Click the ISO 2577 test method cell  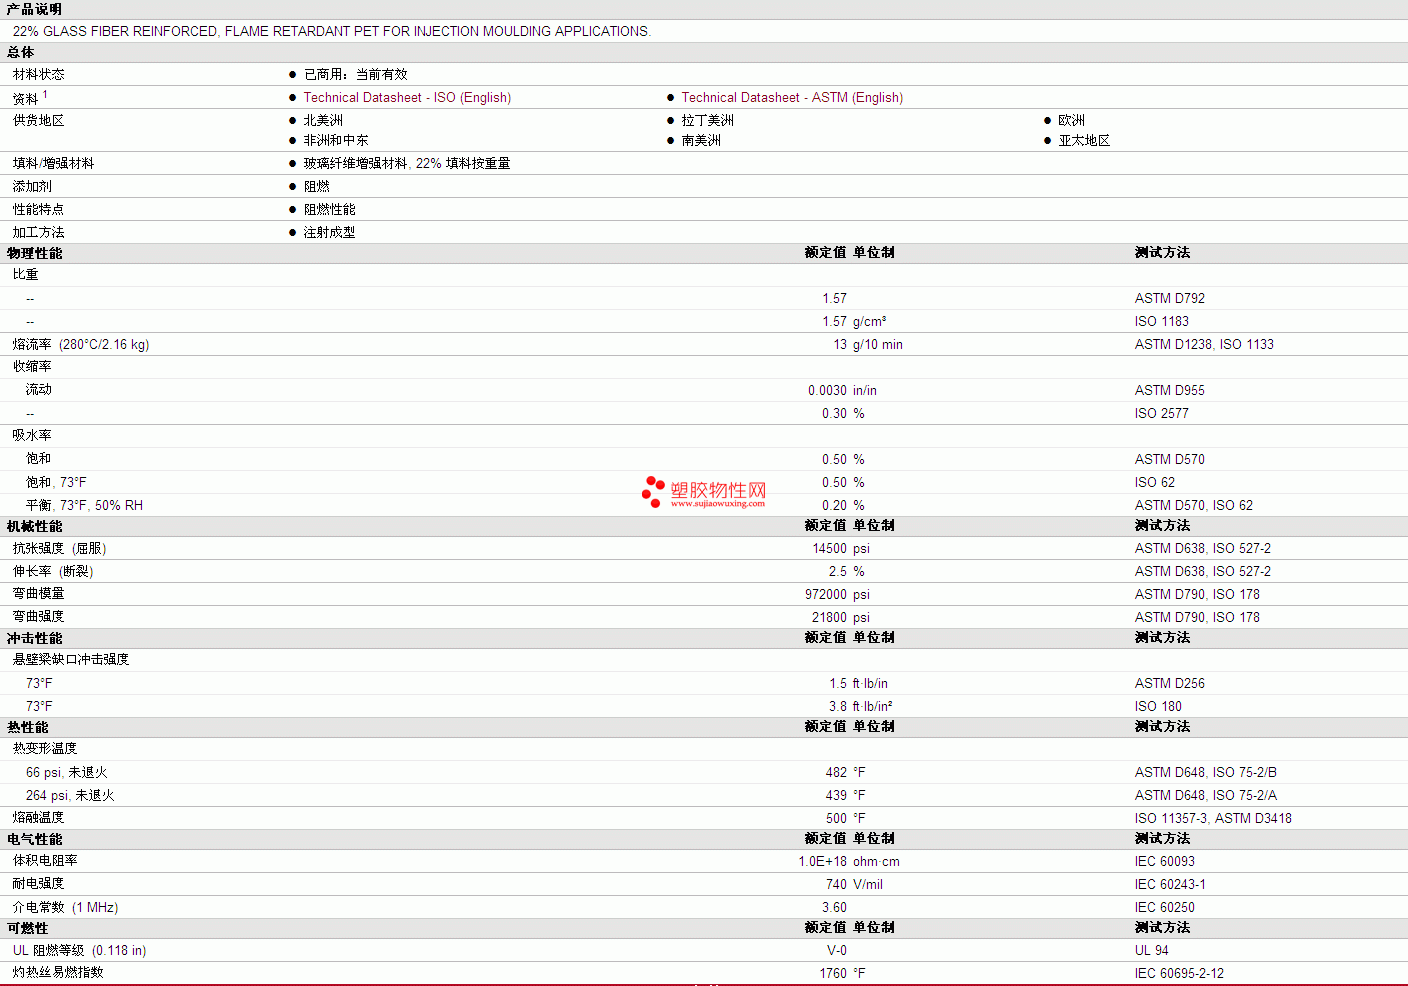tap(1162, 413)
